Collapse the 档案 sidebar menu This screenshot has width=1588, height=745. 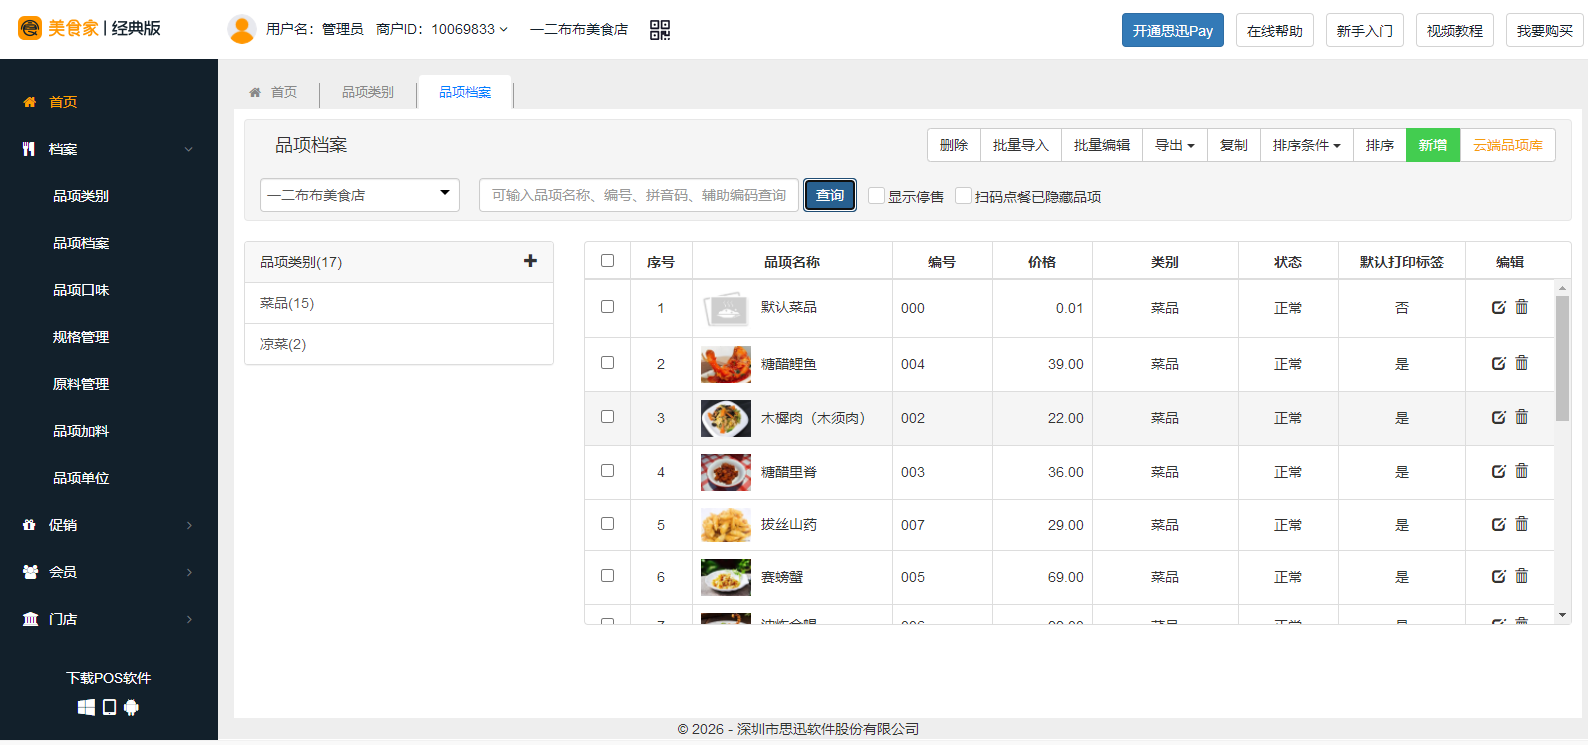click(x=109, y=149)
